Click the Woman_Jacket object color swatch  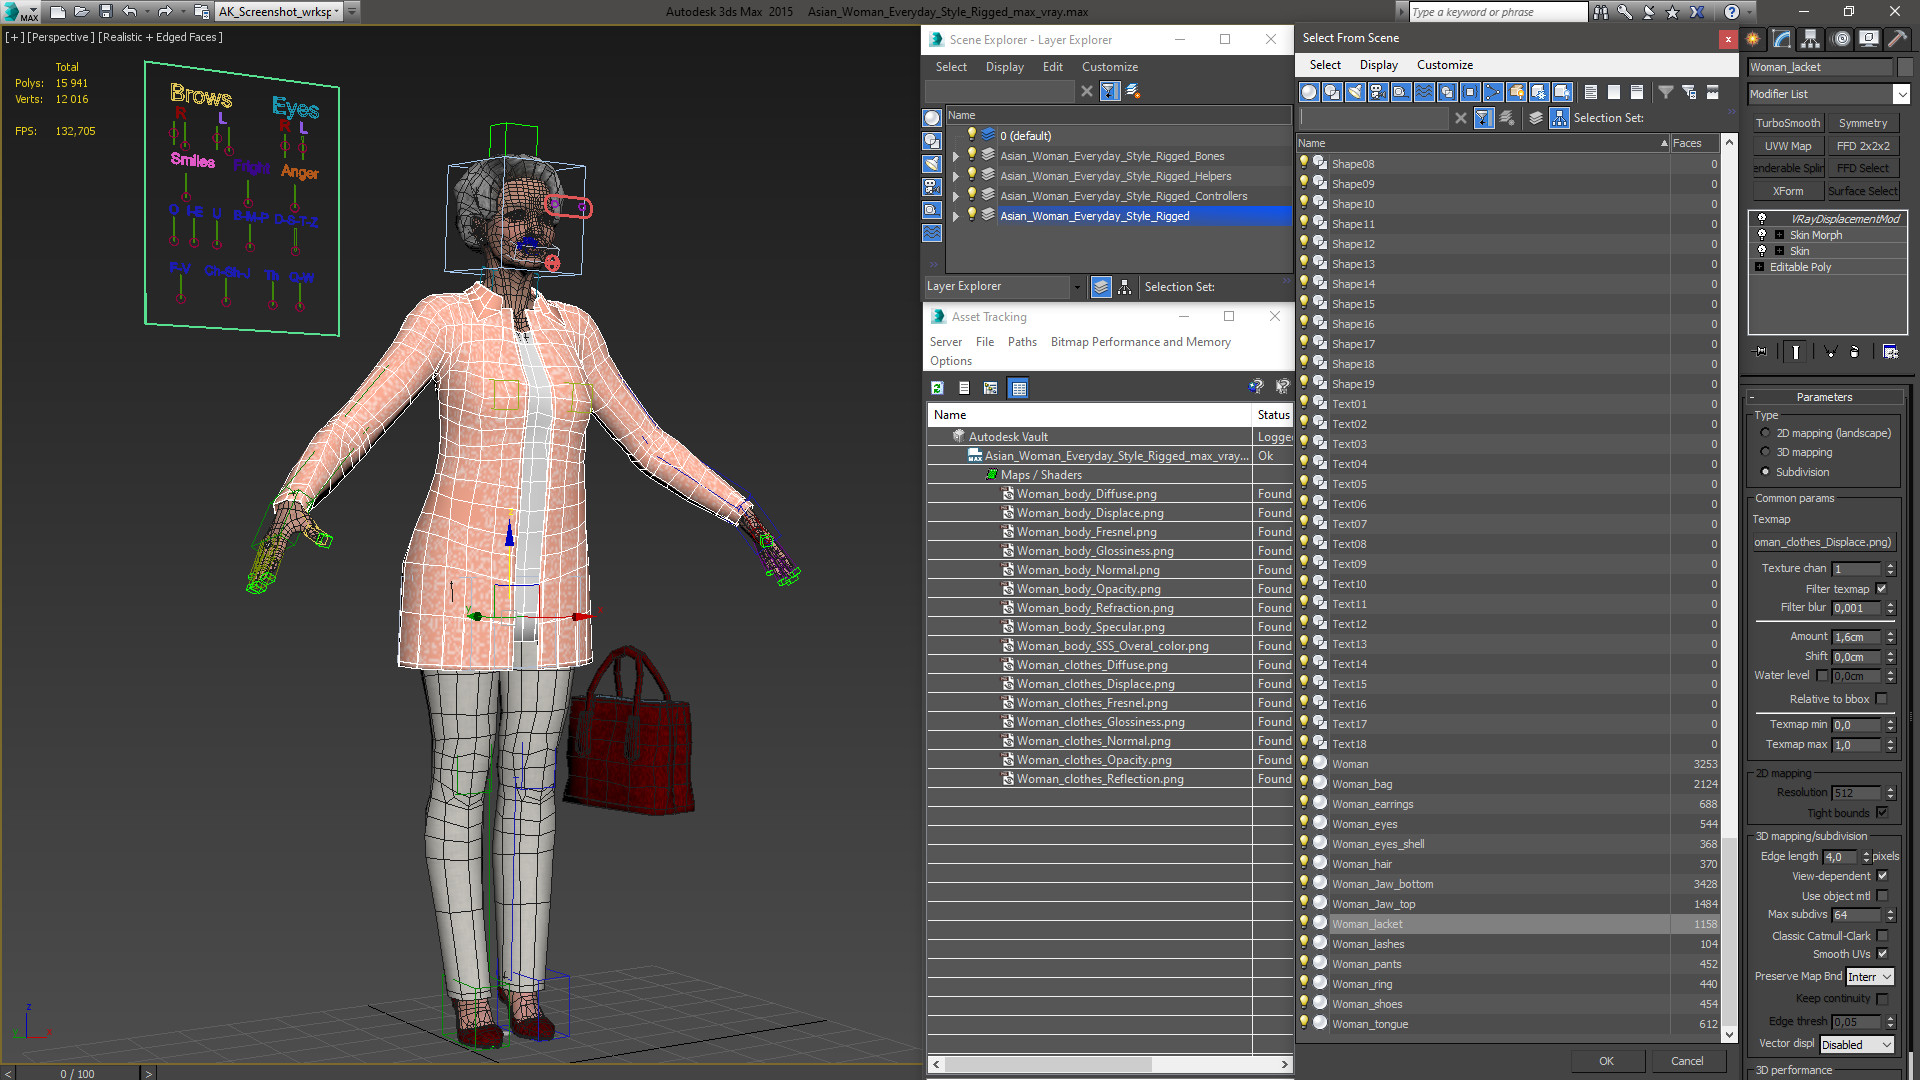pyautogui.click(x=1905, y=67)
